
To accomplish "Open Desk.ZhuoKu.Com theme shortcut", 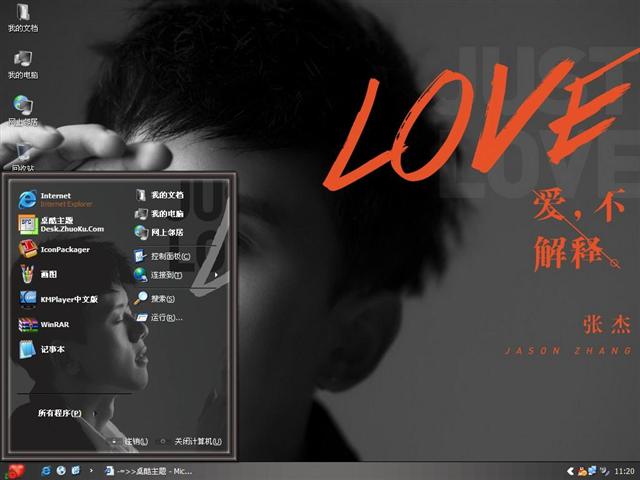I will tap(61, 224).
